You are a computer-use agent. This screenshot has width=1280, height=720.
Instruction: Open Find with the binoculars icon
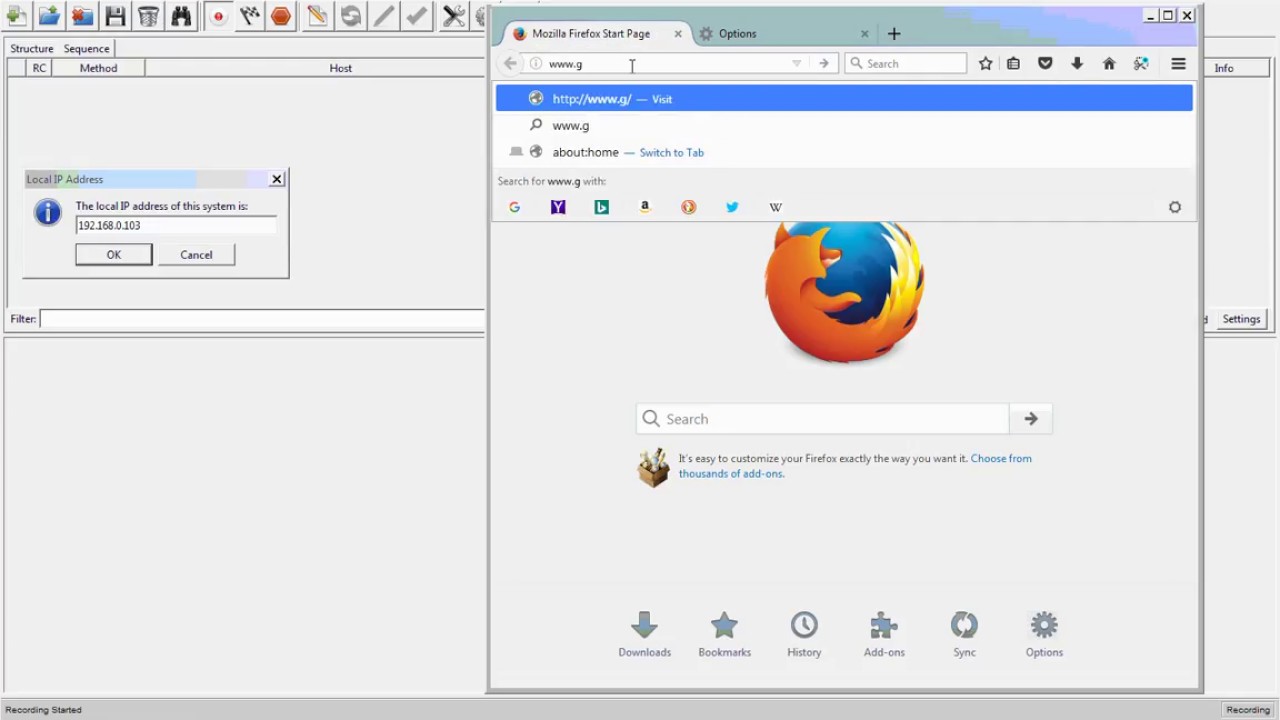(x=181, y=16)
